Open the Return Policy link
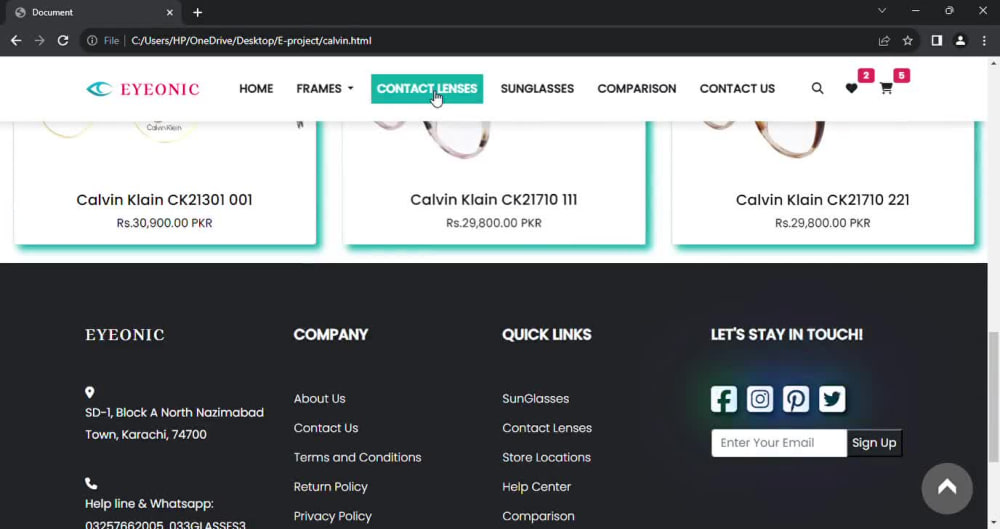Screen dimensions: 1000x529 tap(330, 487)
